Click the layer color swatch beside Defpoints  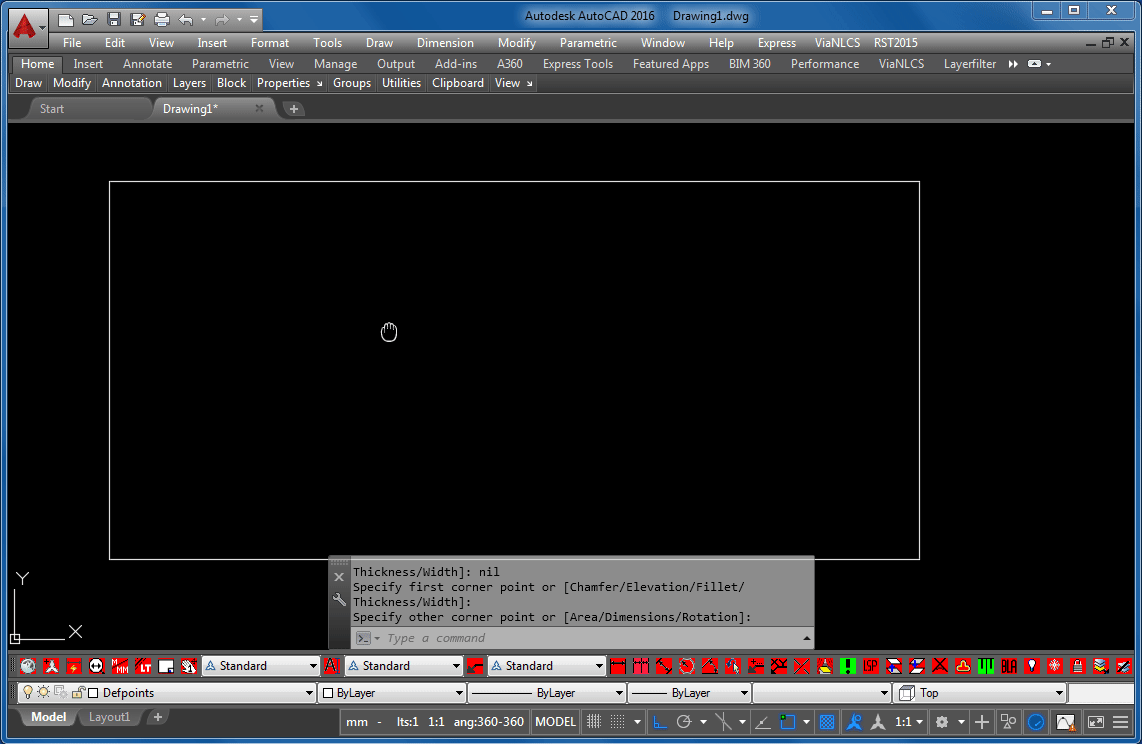93,693
